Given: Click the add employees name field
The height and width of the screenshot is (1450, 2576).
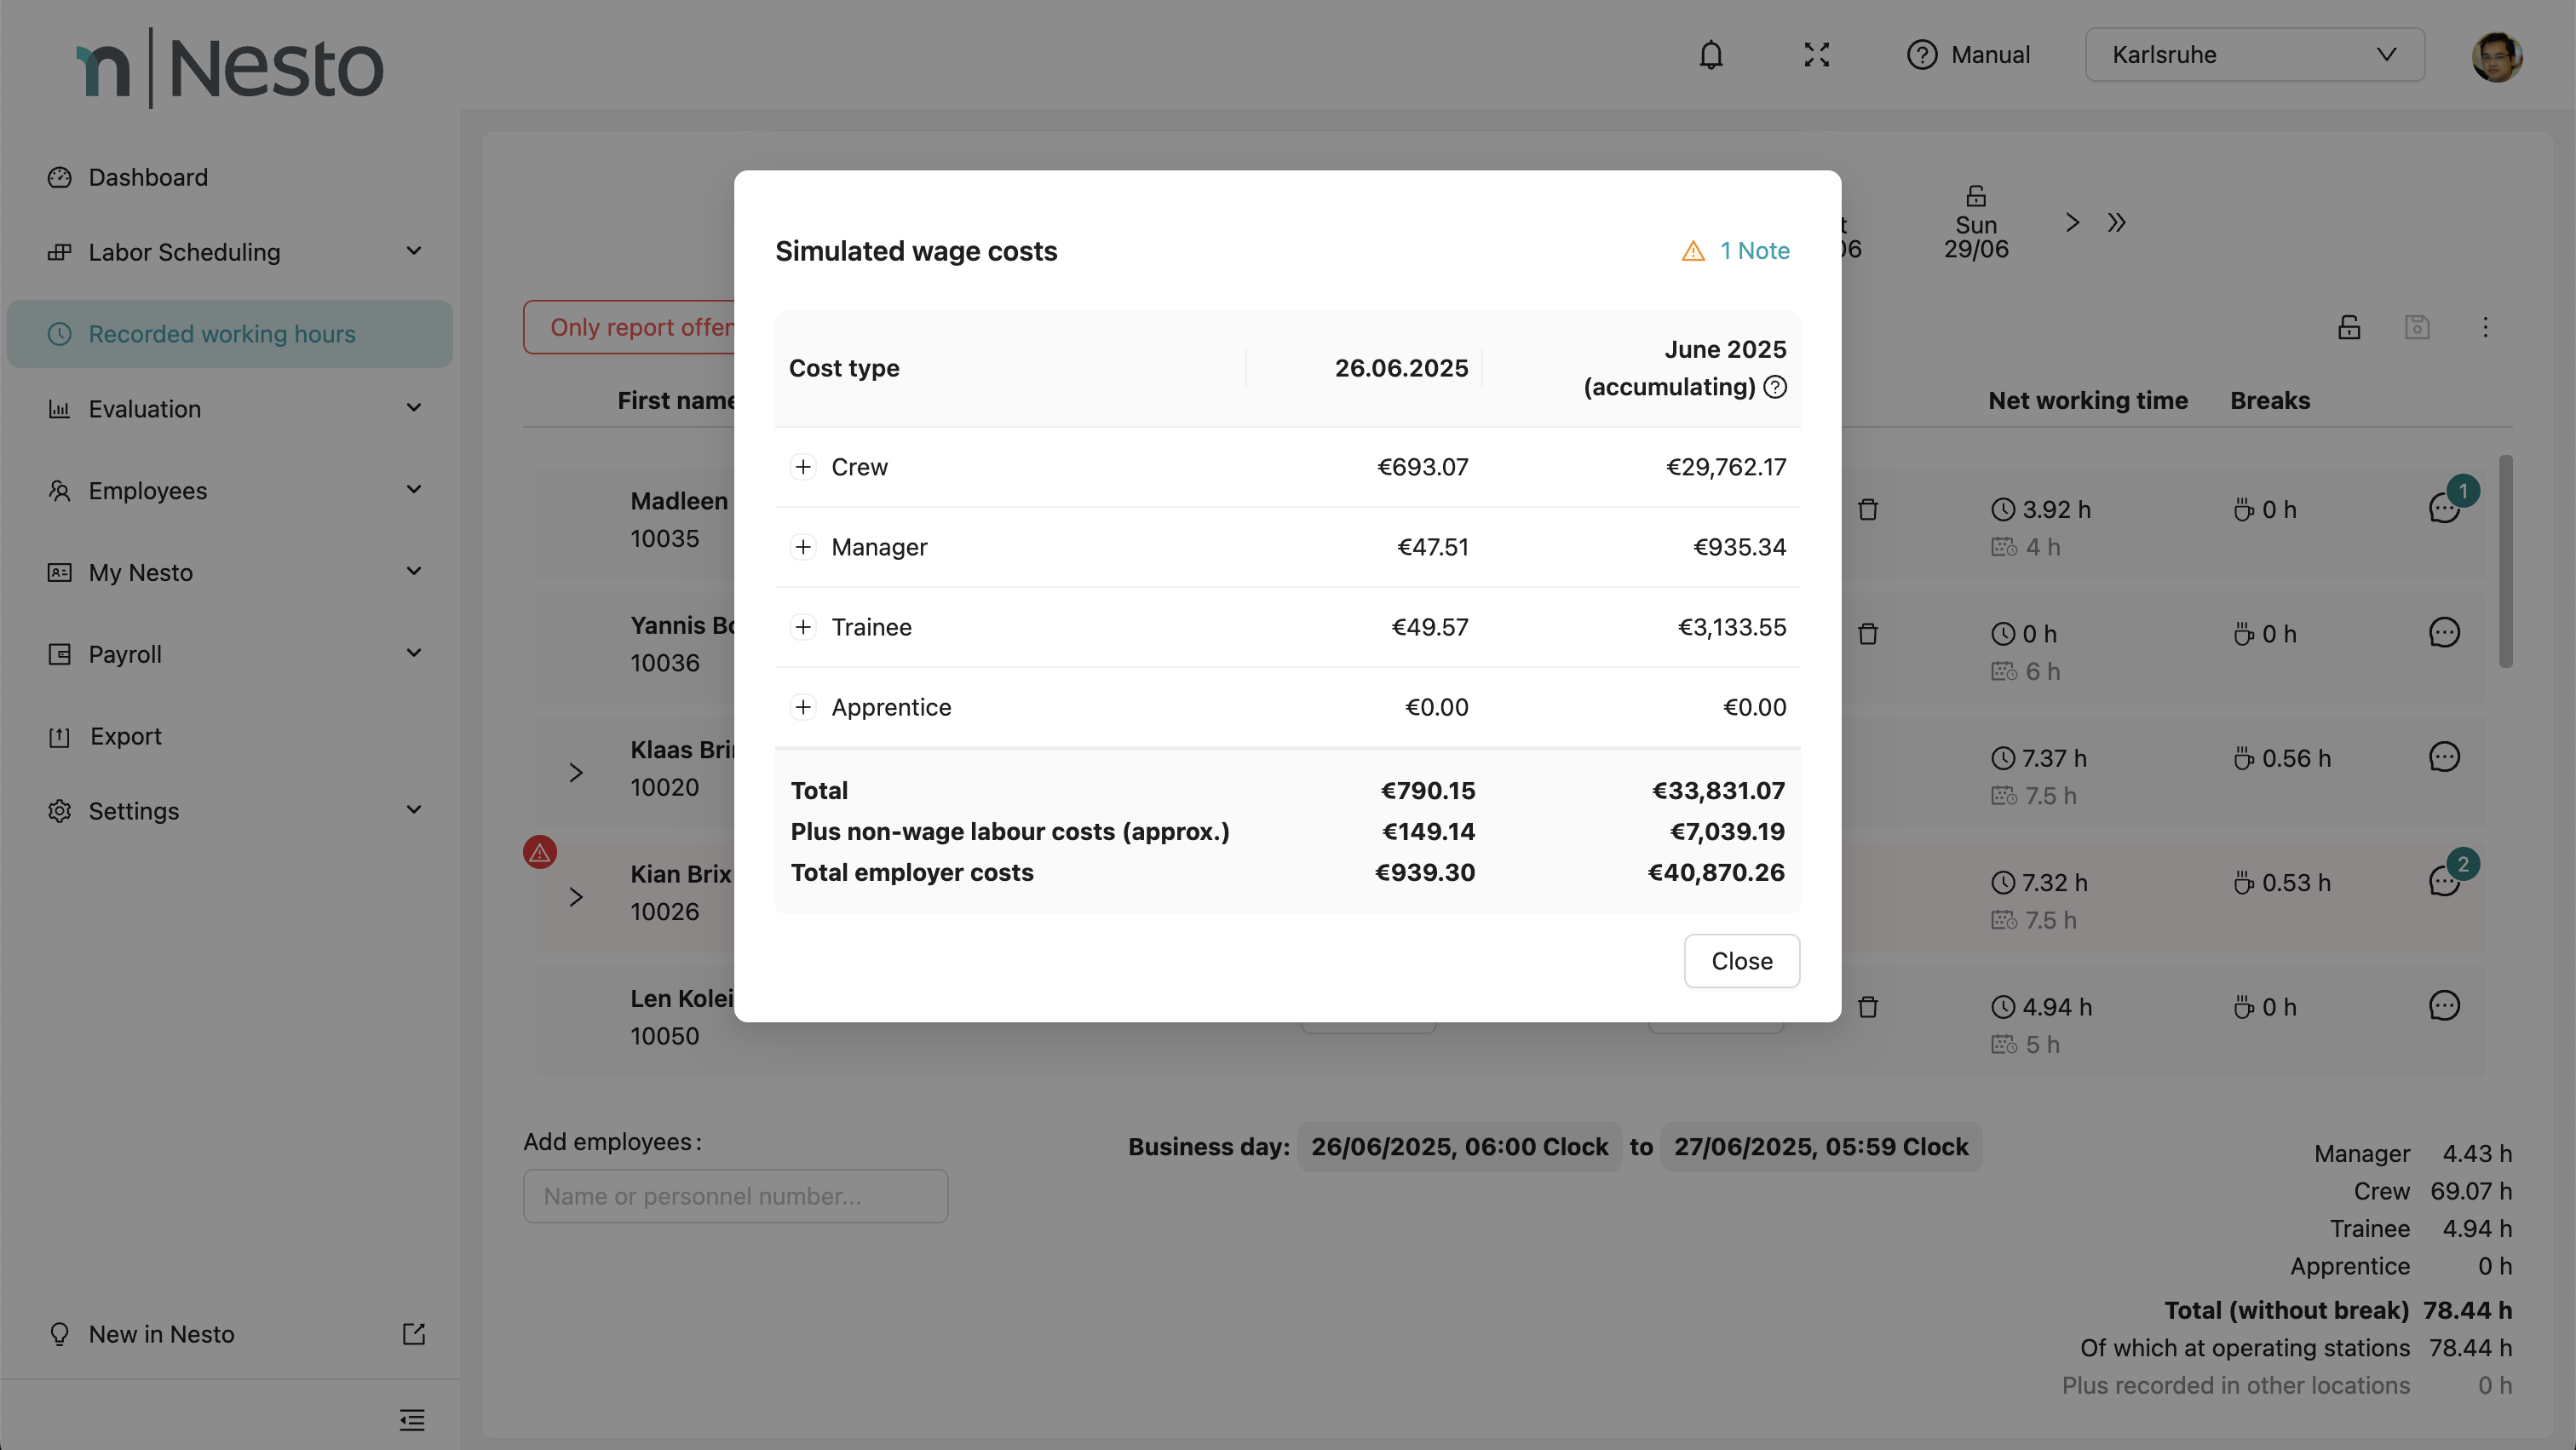Looking at the screenshot, I should (735, 1196).
